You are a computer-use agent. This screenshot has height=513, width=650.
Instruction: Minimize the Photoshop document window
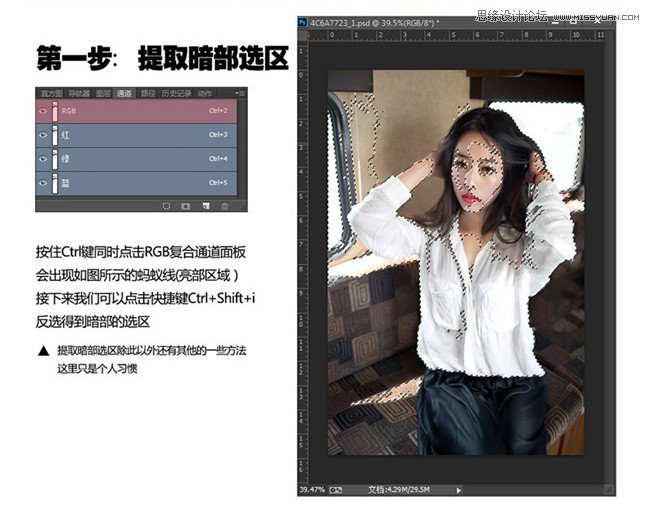[555, 22]
